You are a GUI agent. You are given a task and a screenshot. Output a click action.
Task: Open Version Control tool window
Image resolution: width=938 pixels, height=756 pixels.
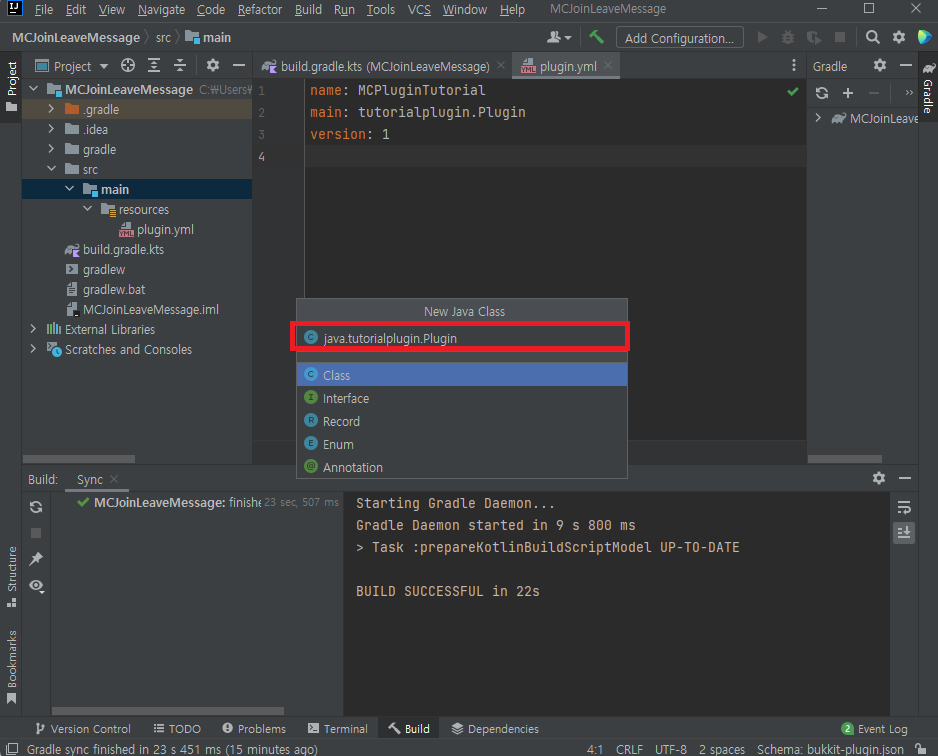click(83, 728)
